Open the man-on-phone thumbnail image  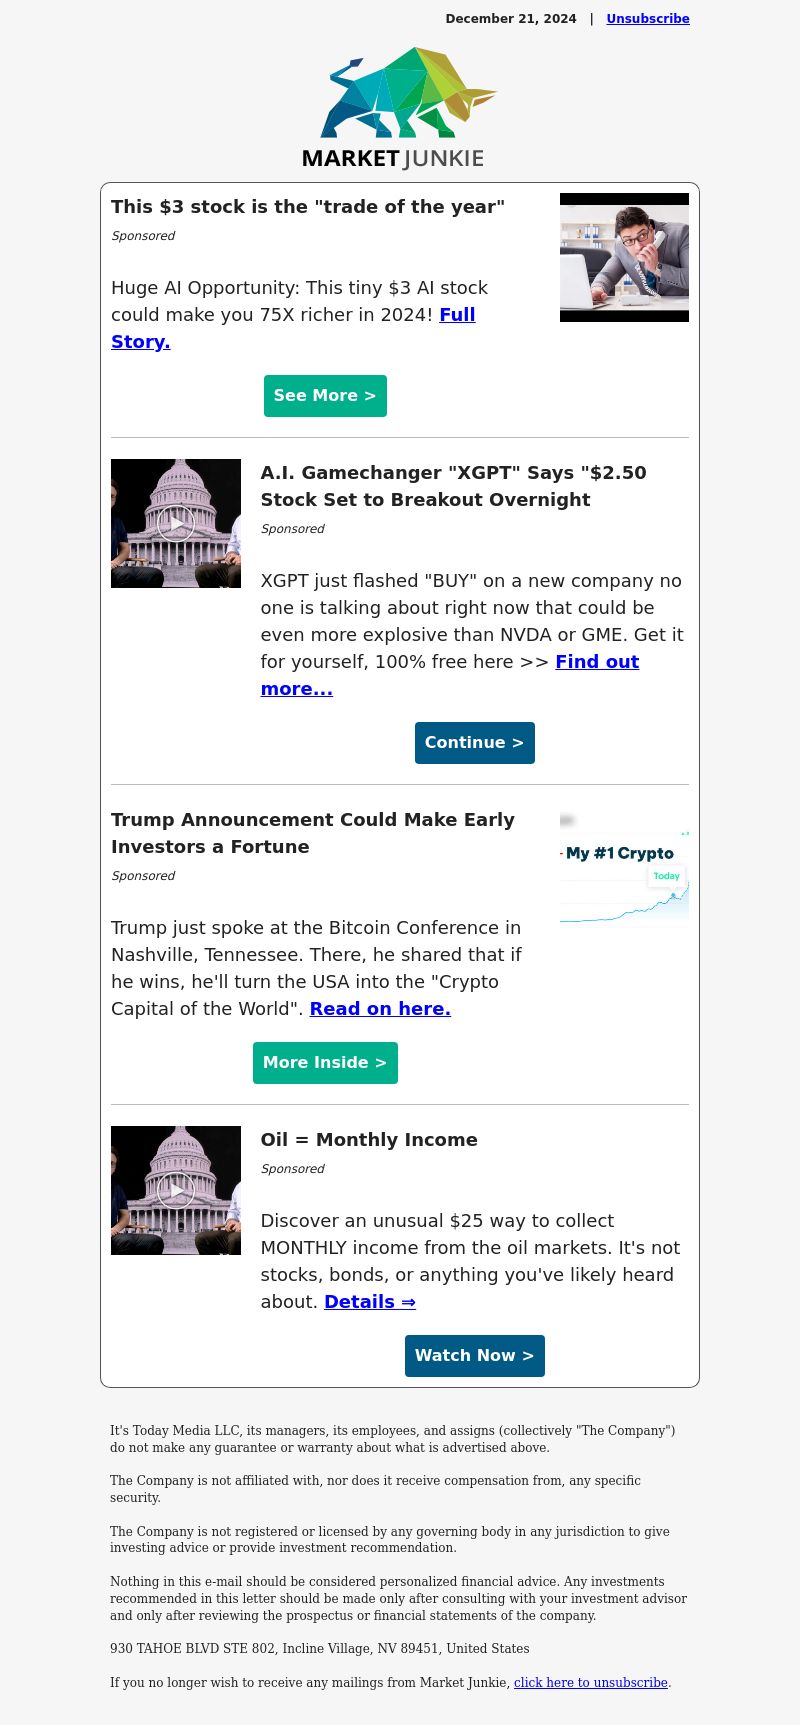[x=624, y=257]
